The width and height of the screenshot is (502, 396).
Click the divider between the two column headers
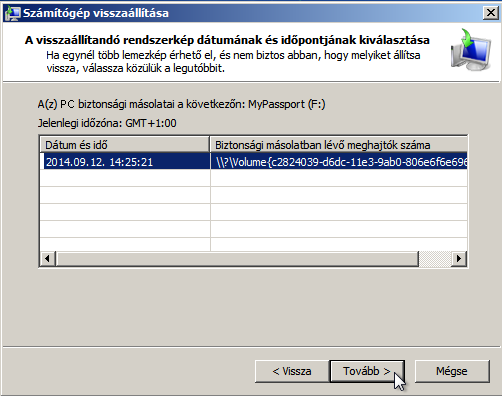[x=210, y=145]
